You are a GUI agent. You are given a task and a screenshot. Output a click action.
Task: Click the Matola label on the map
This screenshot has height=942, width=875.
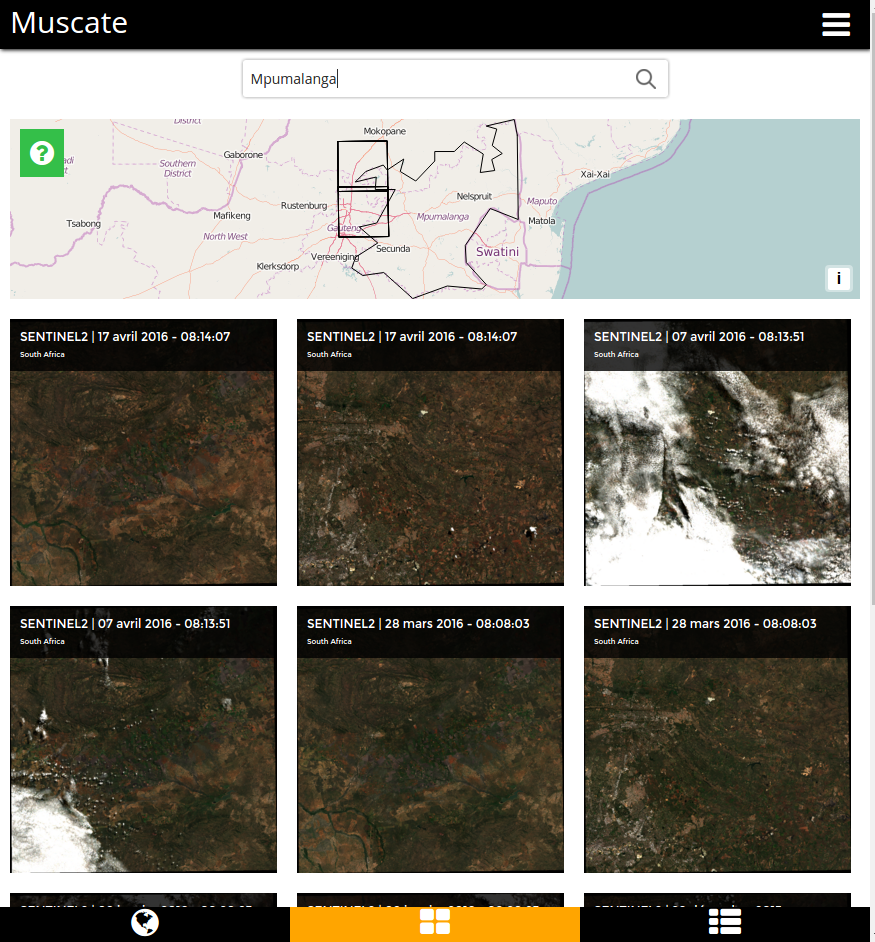542,221
